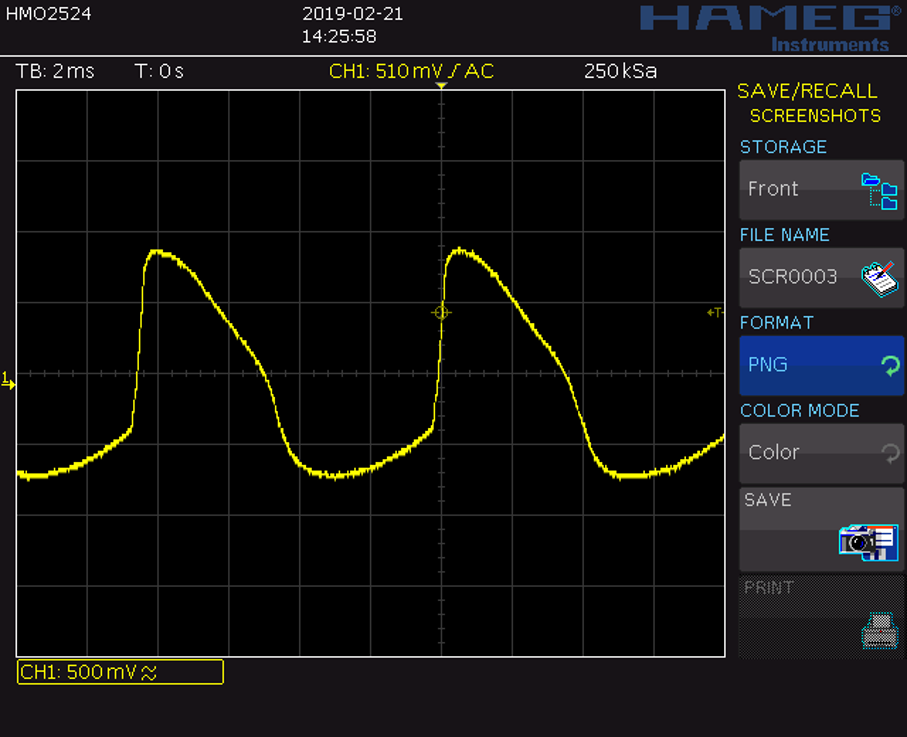Toggle the Color mode softkey
The image size is (907, 737).
tap(821, 454)
